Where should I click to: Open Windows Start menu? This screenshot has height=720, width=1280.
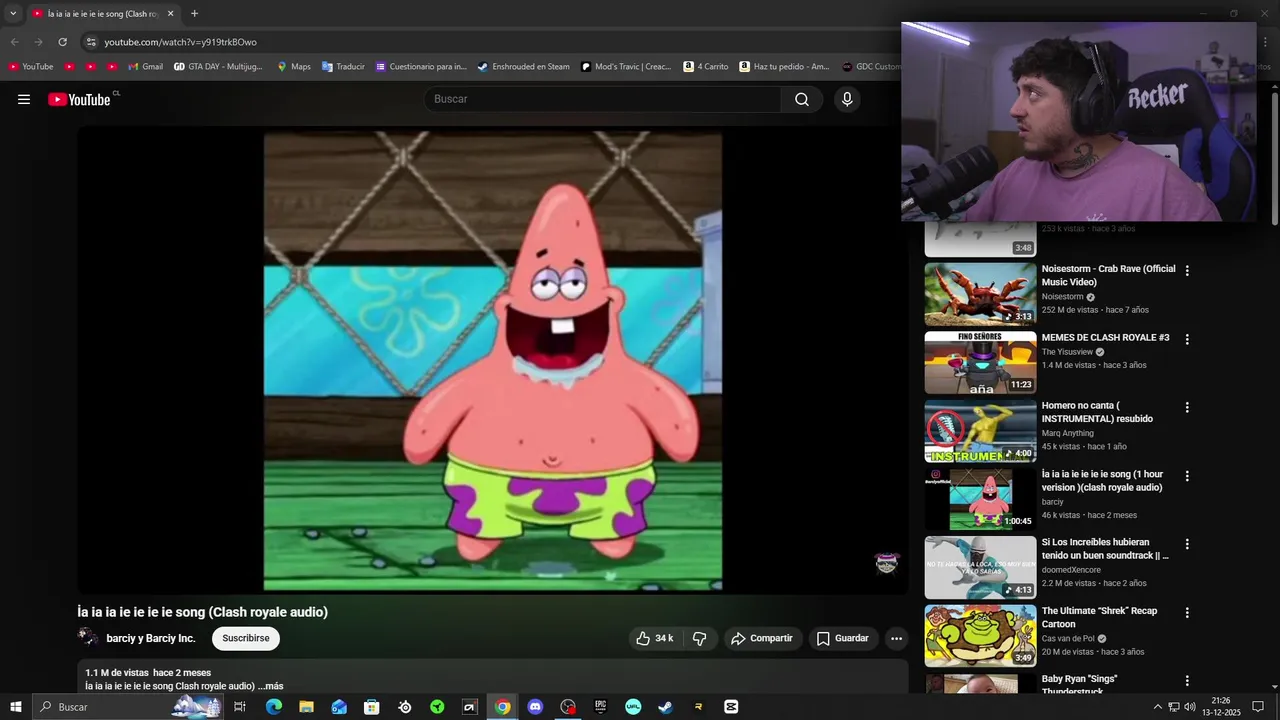[15, 707]
